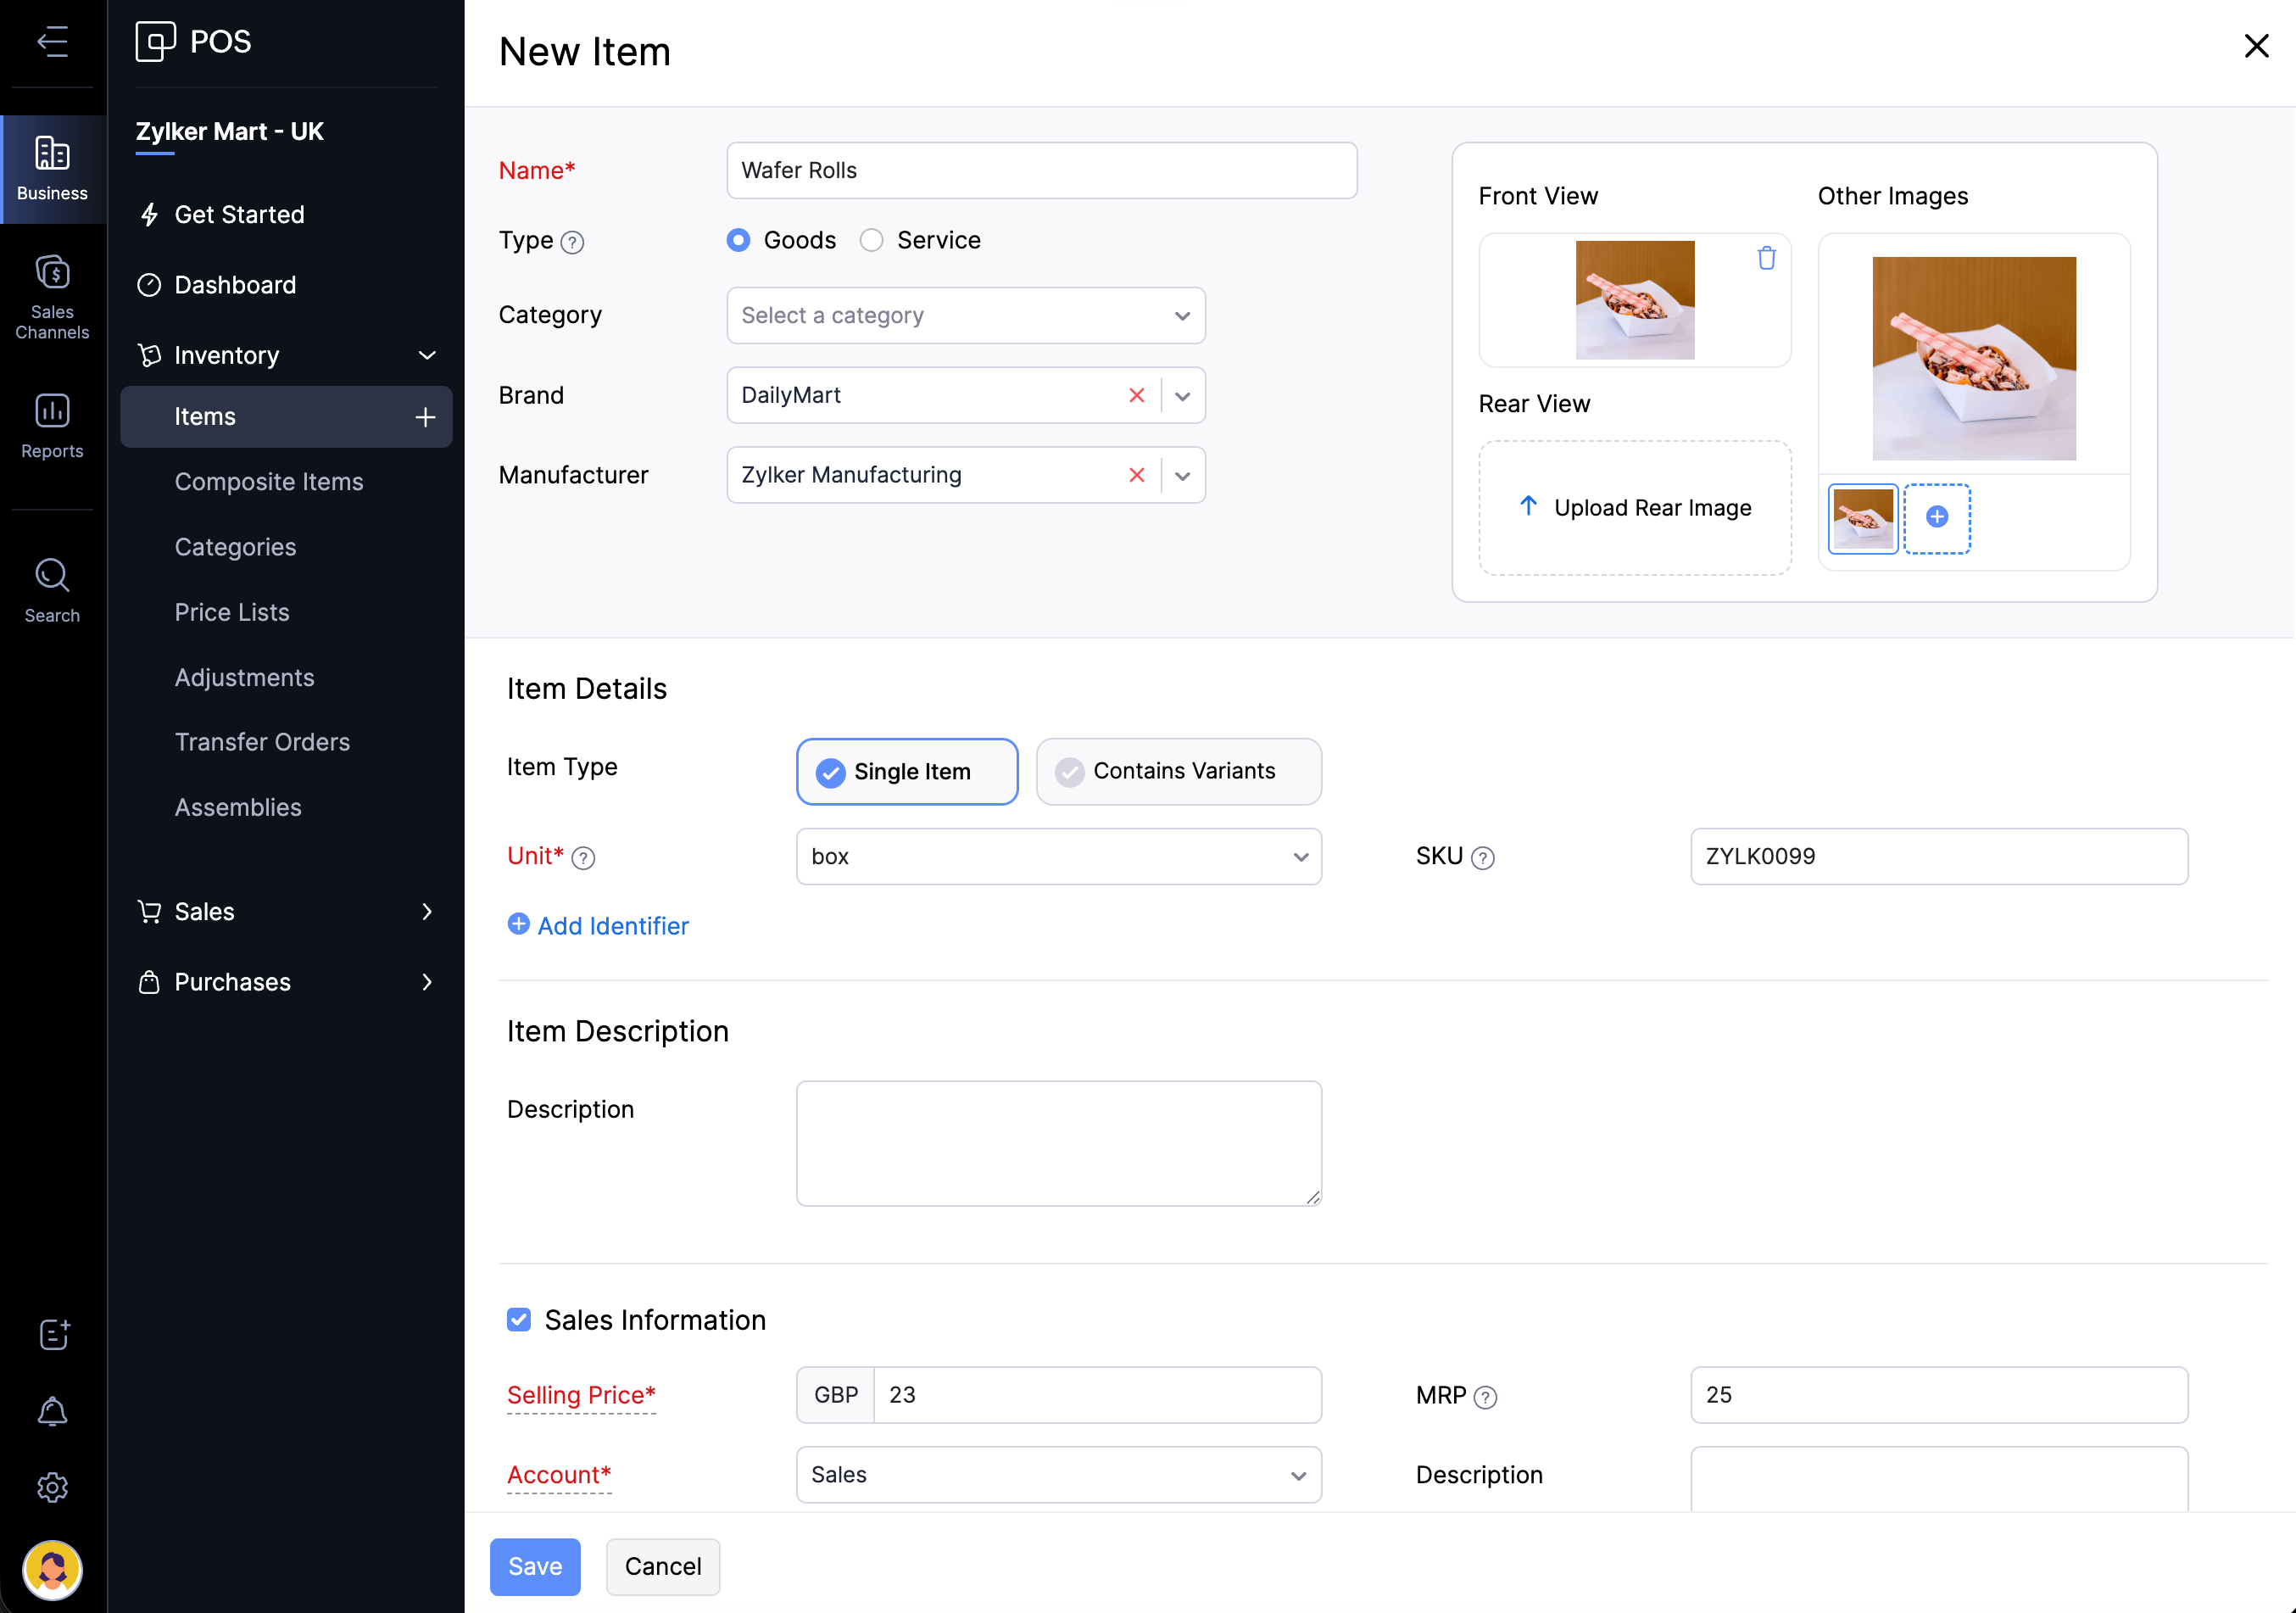Click the Save button
Screen dimensions: 2296x1613
point(535,1566)
